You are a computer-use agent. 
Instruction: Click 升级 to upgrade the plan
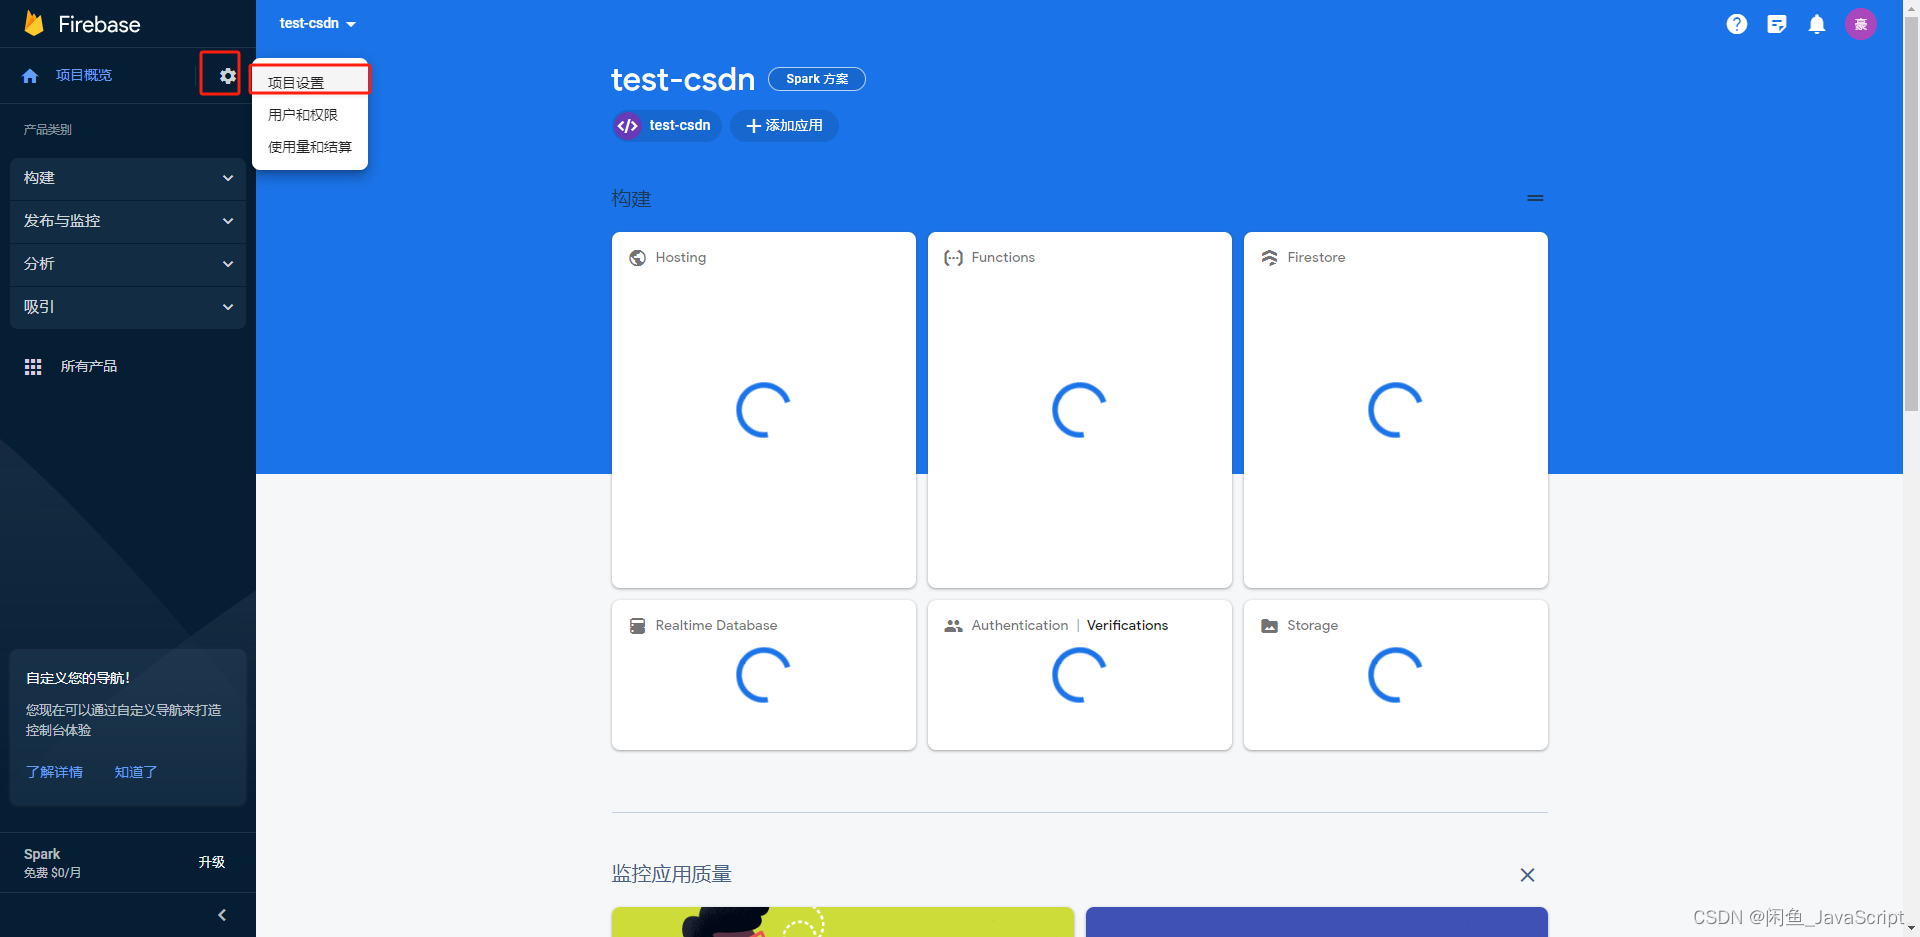point(212,862)
